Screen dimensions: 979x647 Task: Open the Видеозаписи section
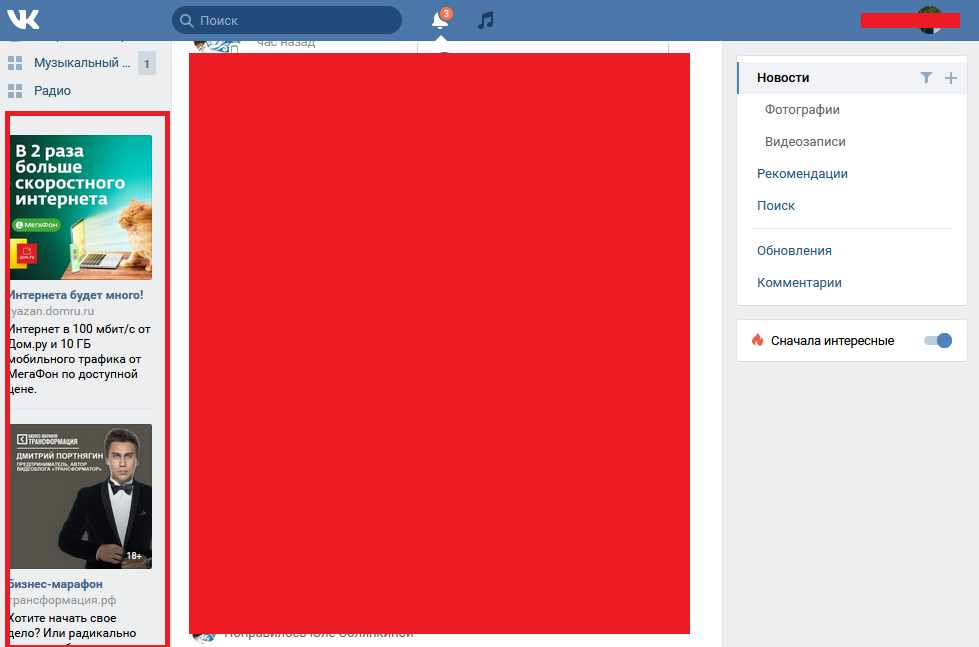coord(805,142)
